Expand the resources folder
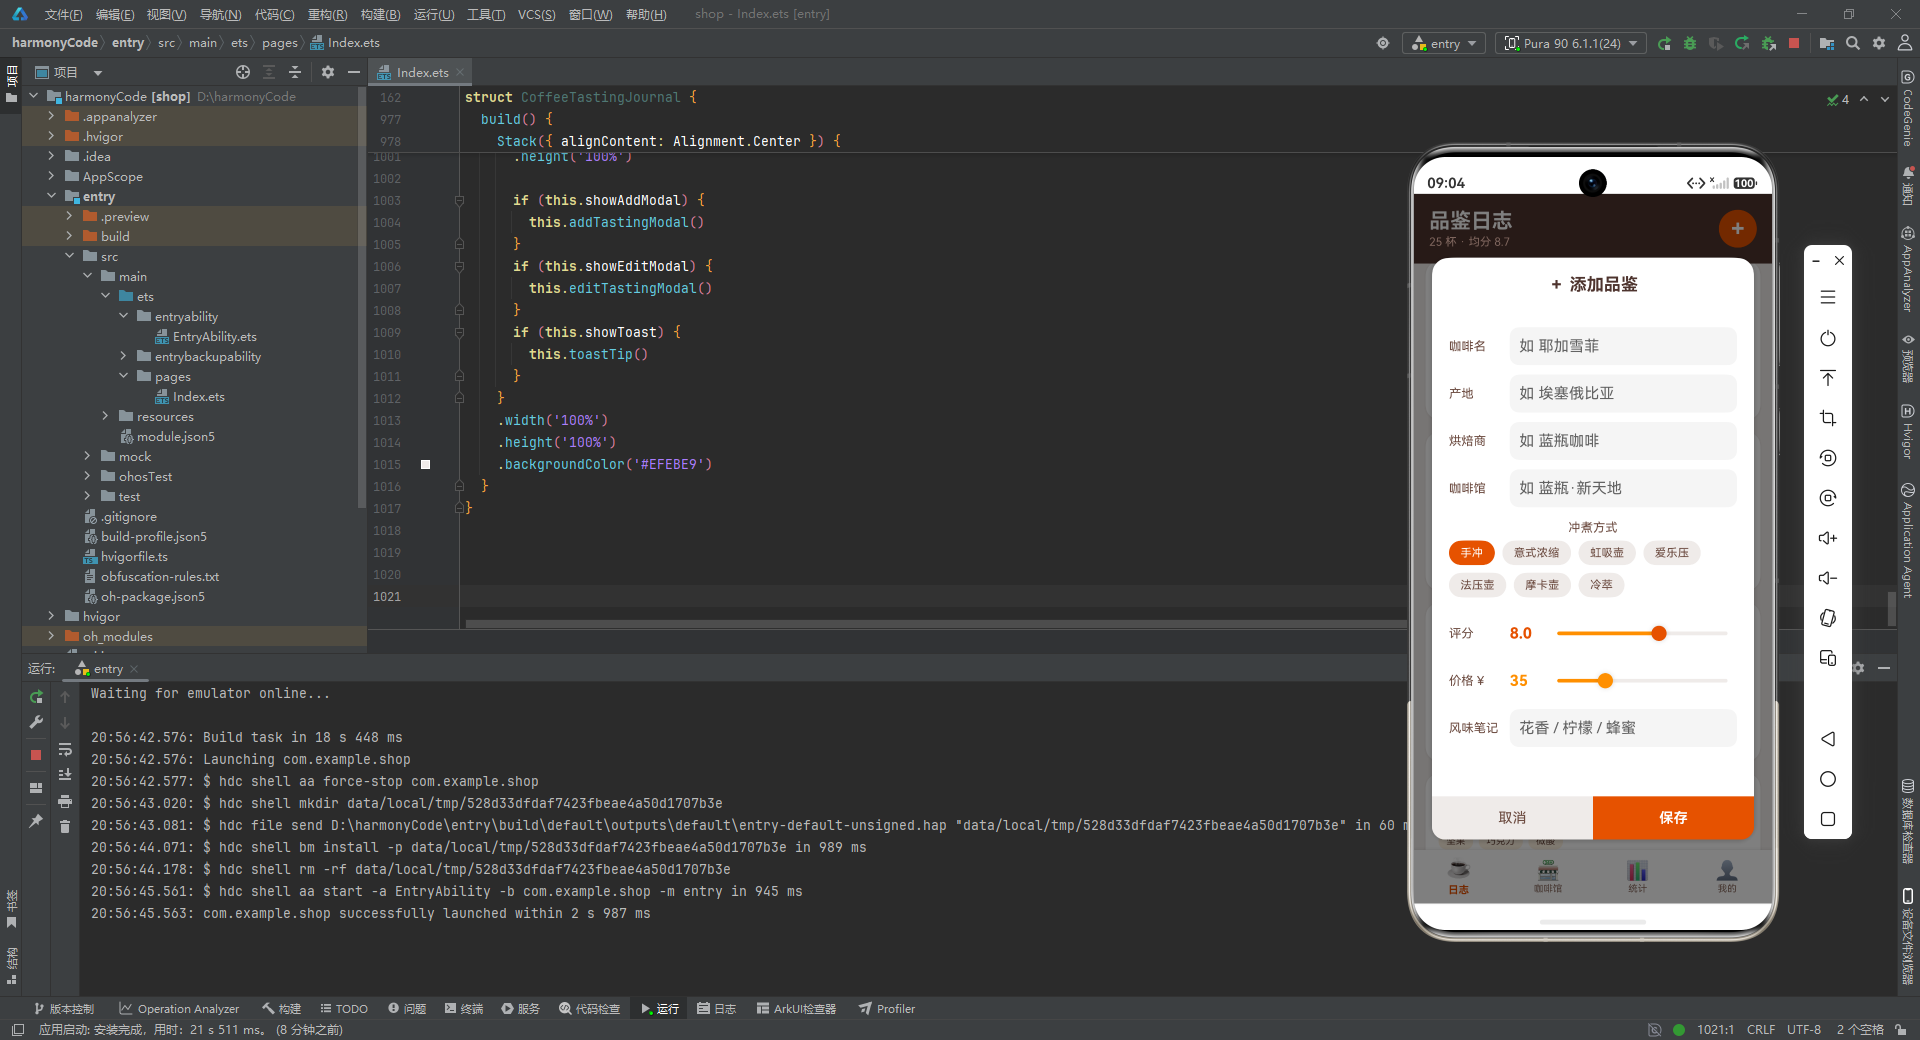Viewport: 1920px width, 1040px height. (x=105, y=416)
